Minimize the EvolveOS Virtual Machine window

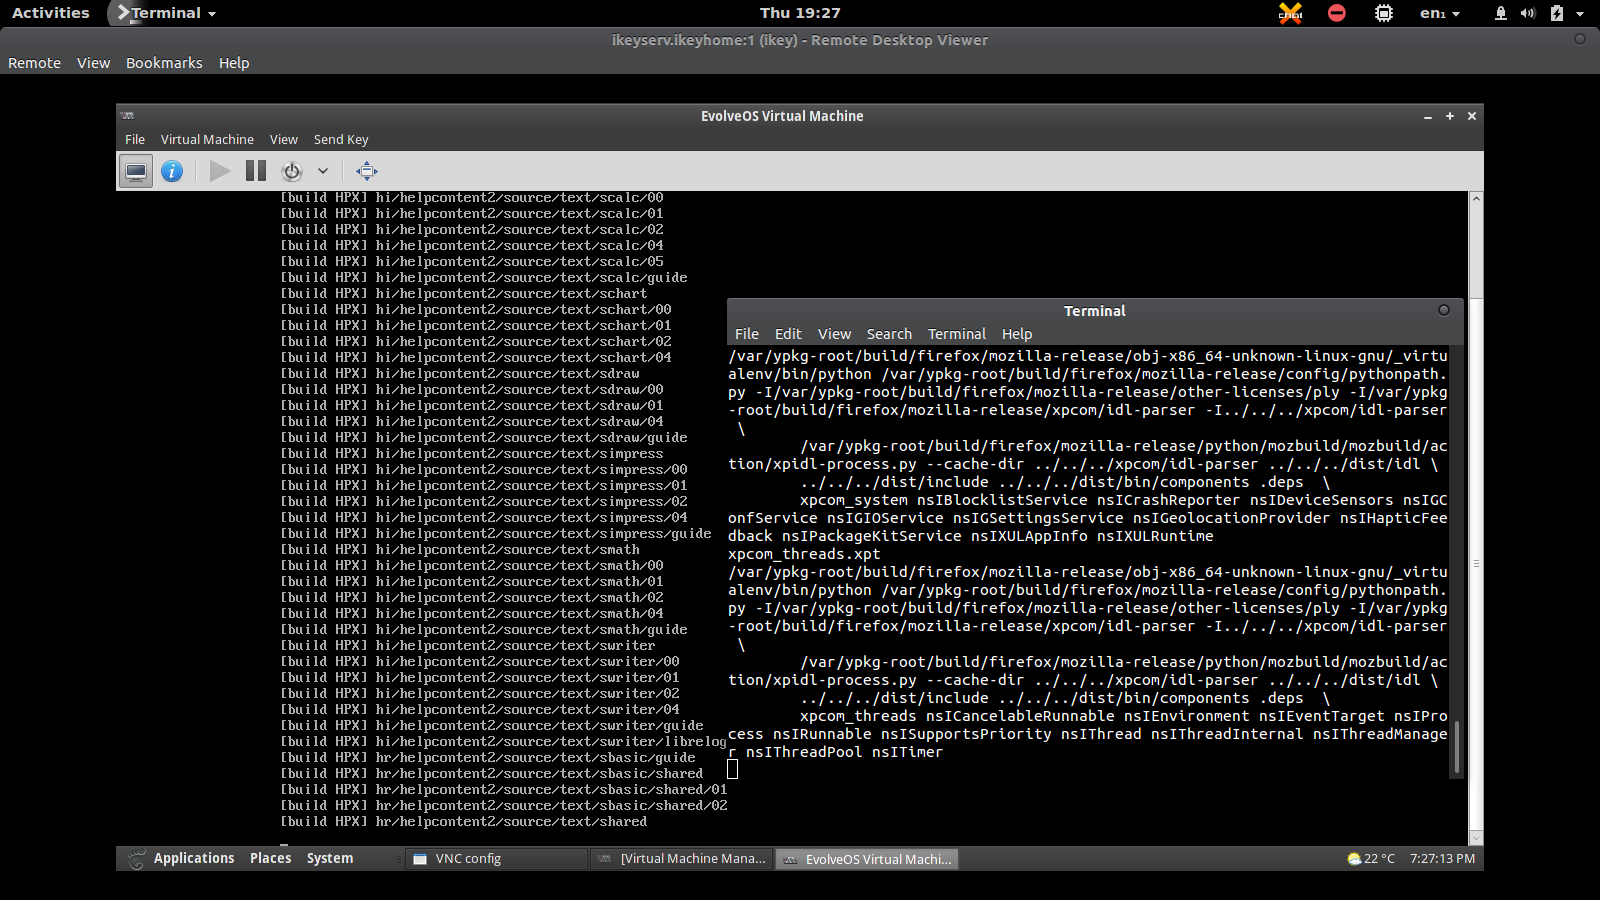(1428, 117)
